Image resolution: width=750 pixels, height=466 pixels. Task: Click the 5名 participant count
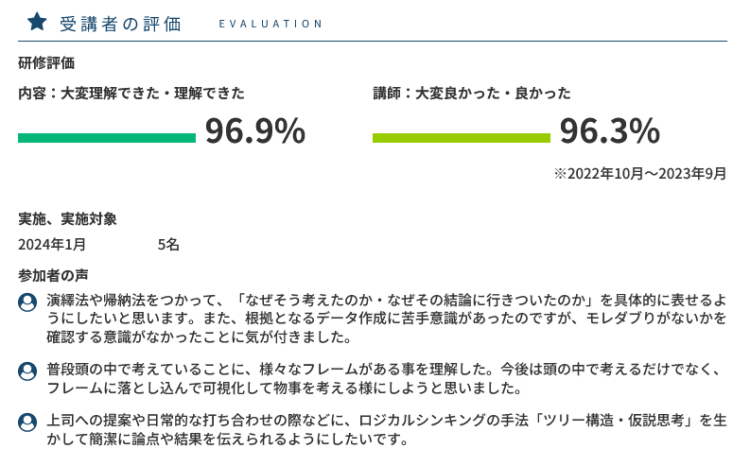point(168,244)
